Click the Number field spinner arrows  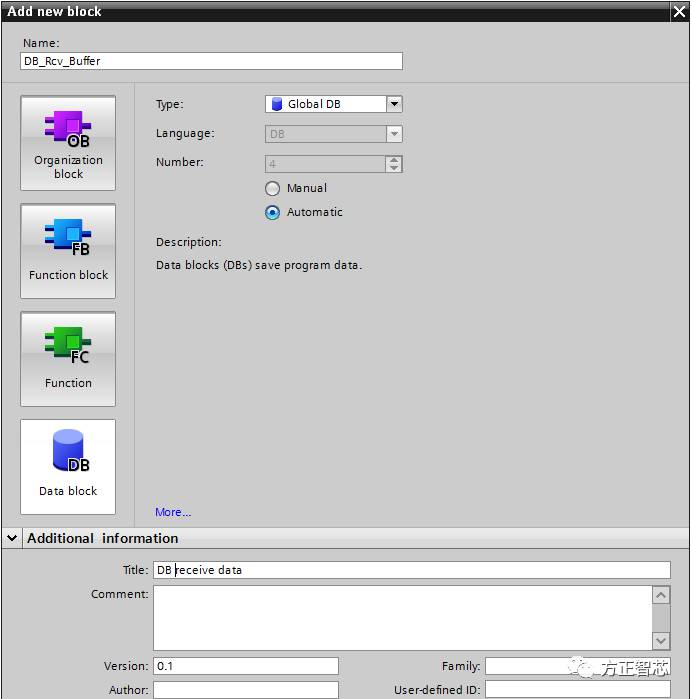[x=394, y=163]
